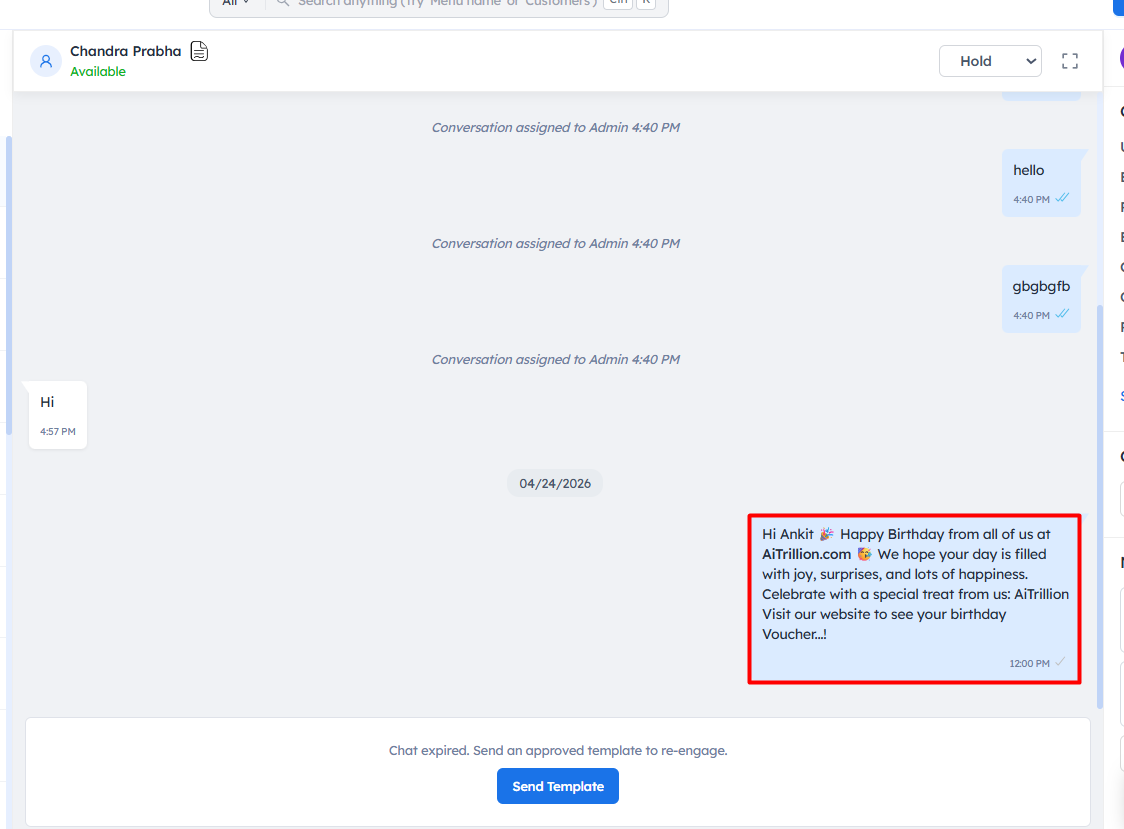1124x829 pixels.
Task: Click the Send Template button
Action: click(557, 786)
